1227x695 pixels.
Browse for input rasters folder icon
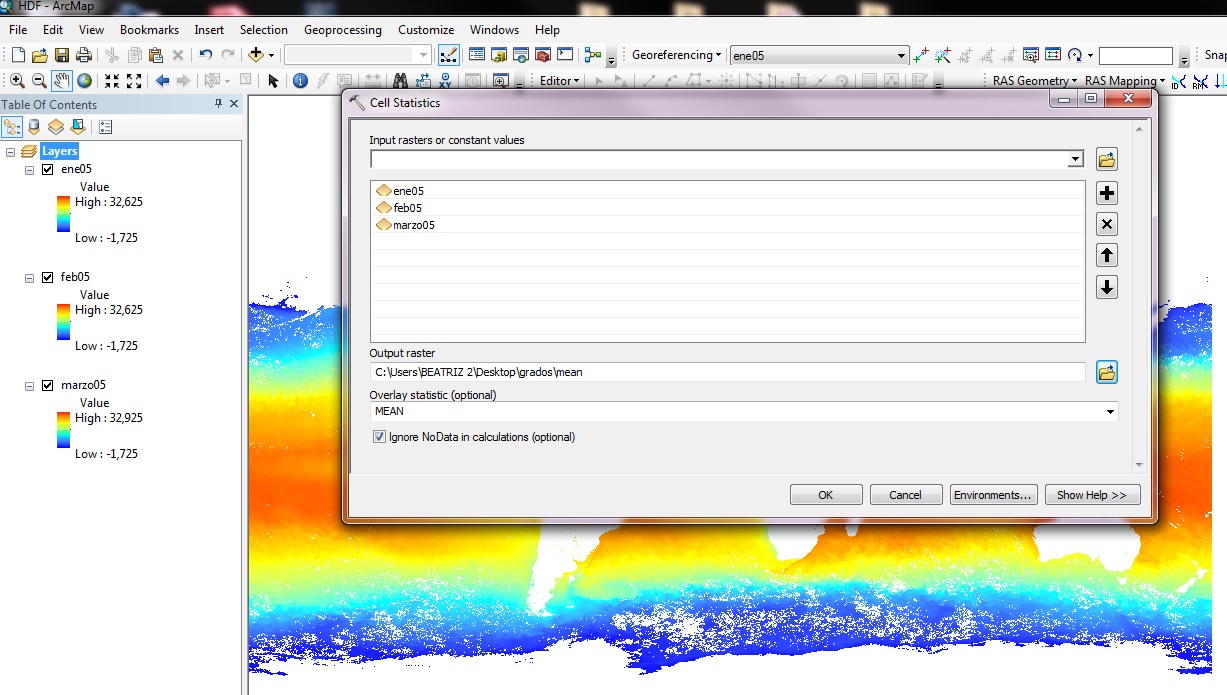1106,159
